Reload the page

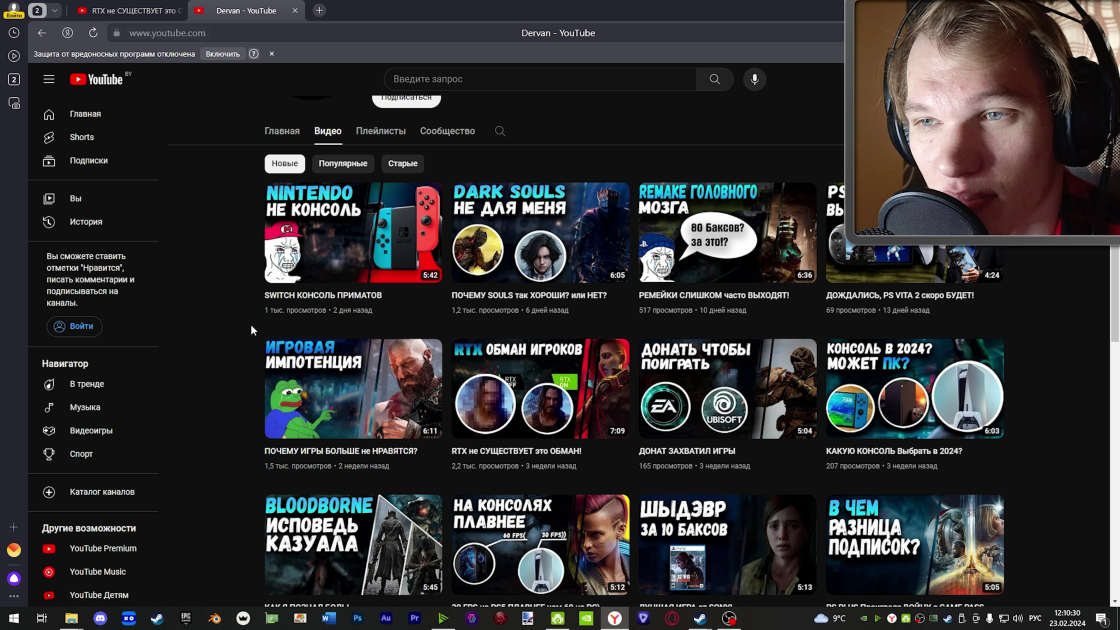93,33
